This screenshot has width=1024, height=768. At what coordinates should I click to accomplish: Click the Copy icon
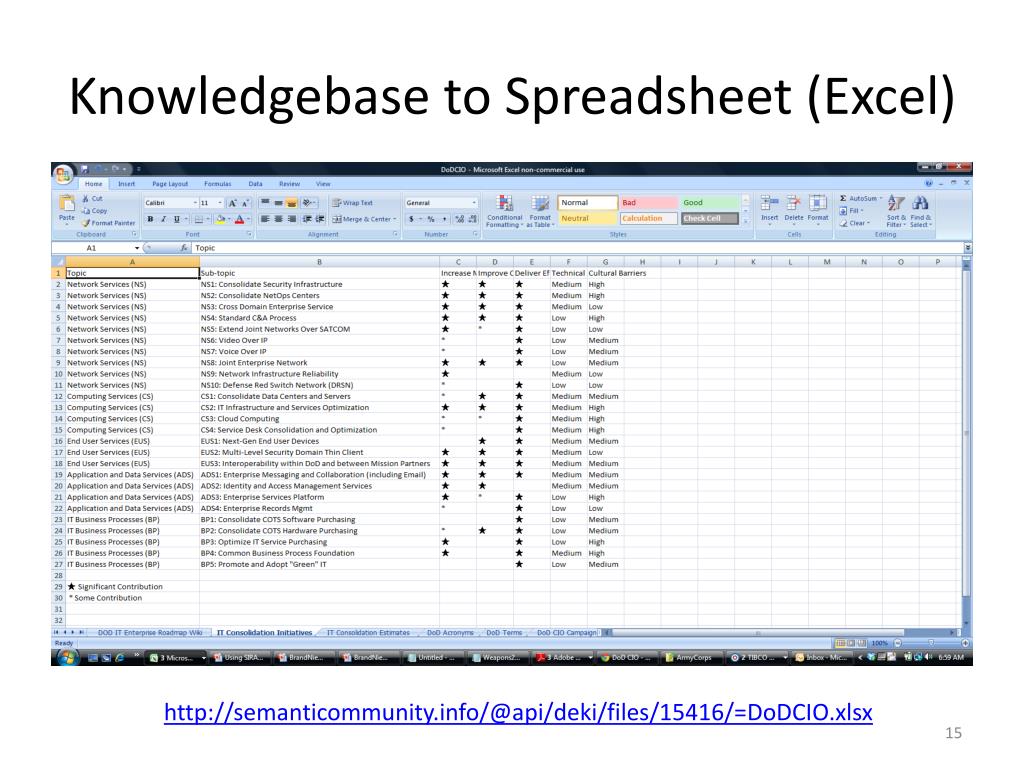86,211
